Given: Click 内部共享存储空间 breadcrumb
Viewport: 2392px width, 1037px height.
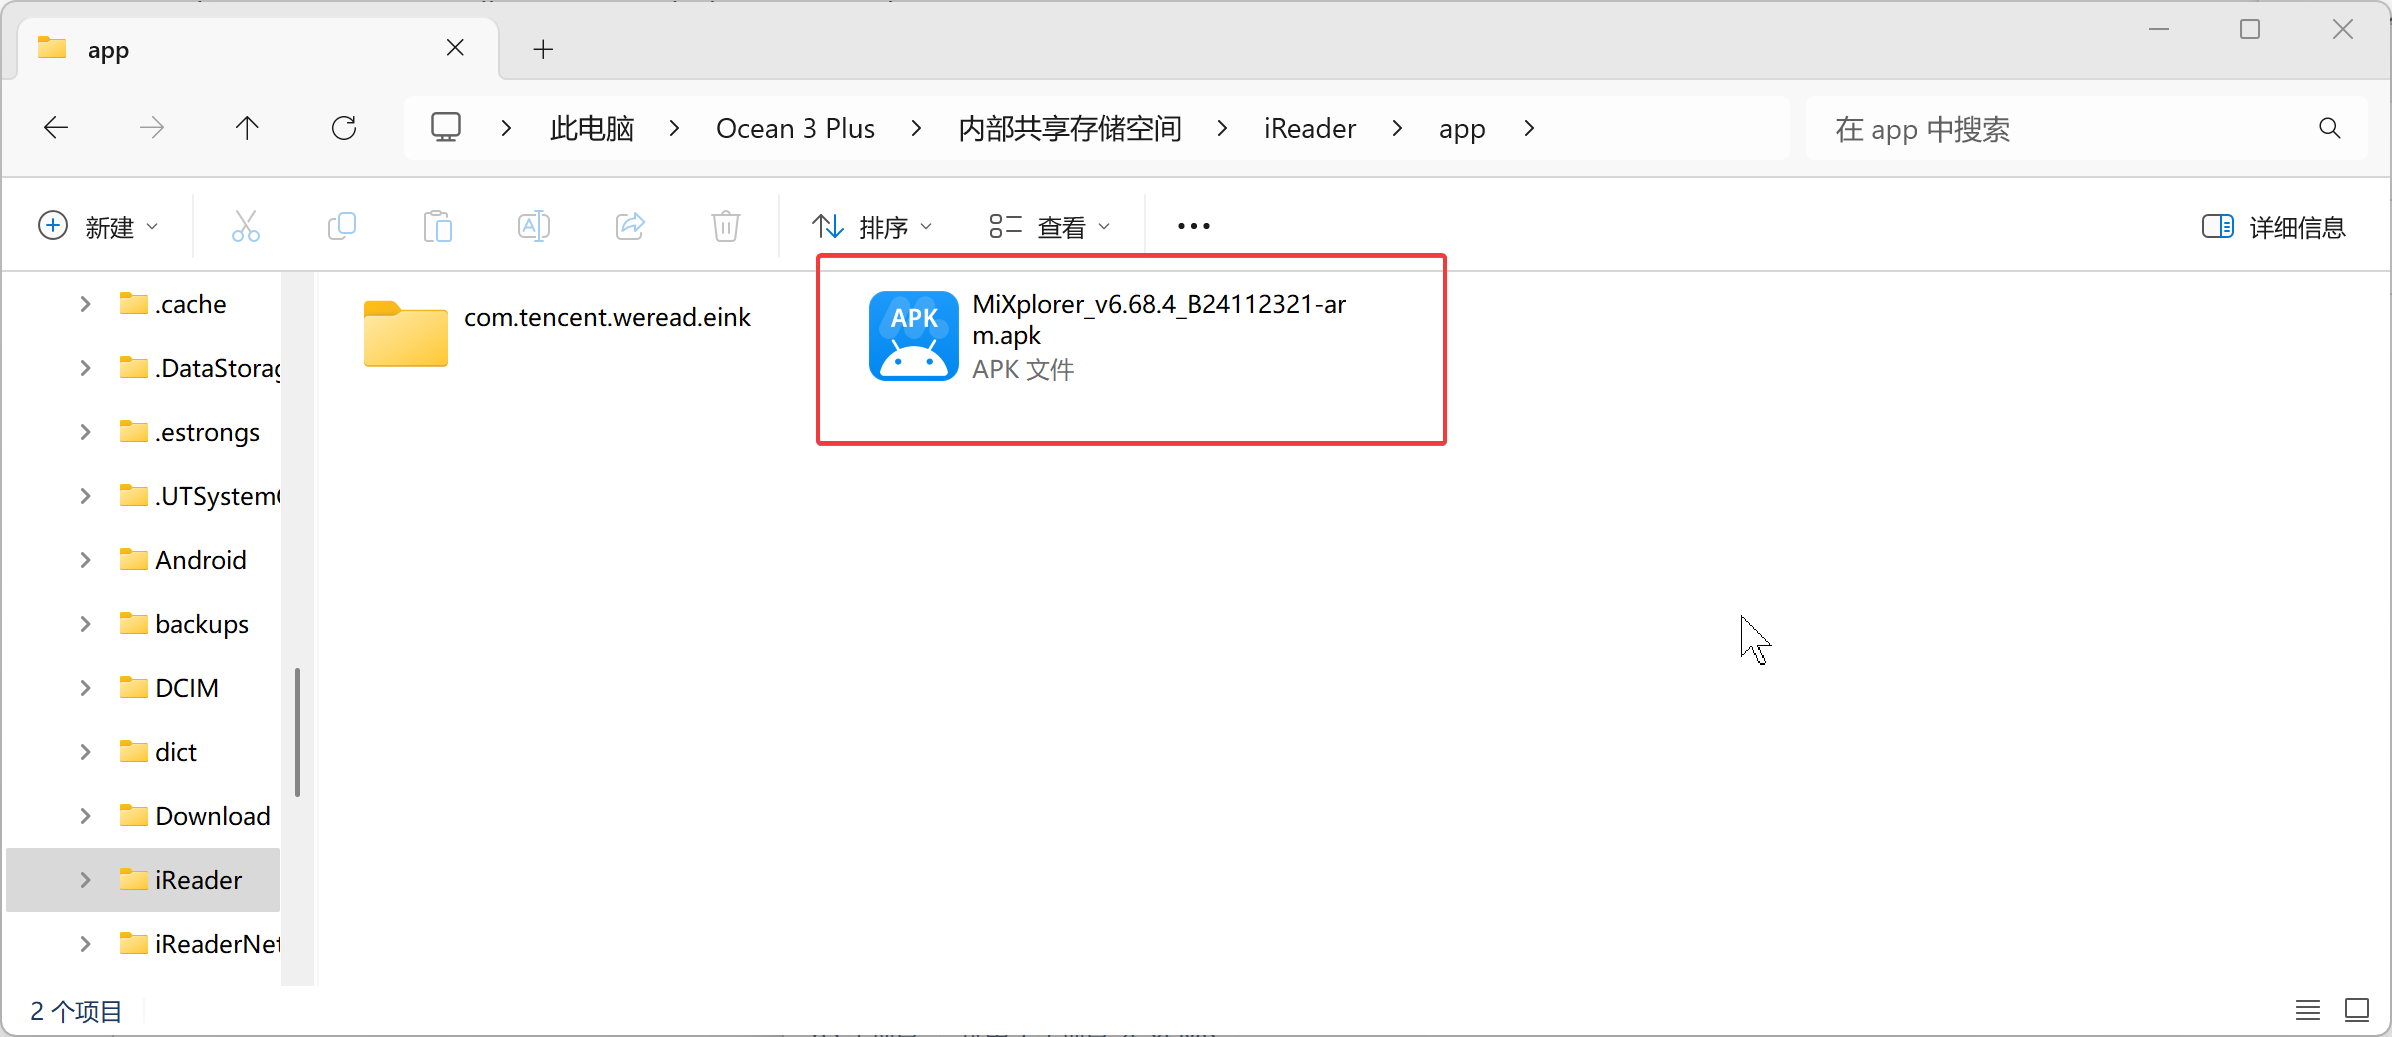Looking at the screenshot, I should click(1070, 128).
